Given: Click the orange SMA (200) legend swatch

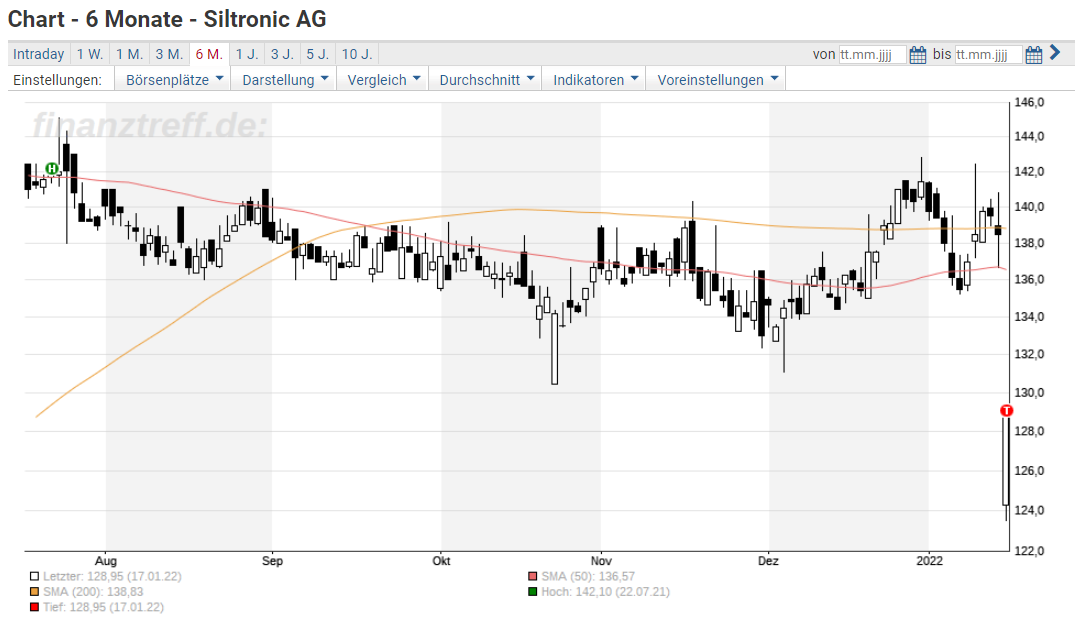Looking at the screenshot, I should tap(35, 592).
